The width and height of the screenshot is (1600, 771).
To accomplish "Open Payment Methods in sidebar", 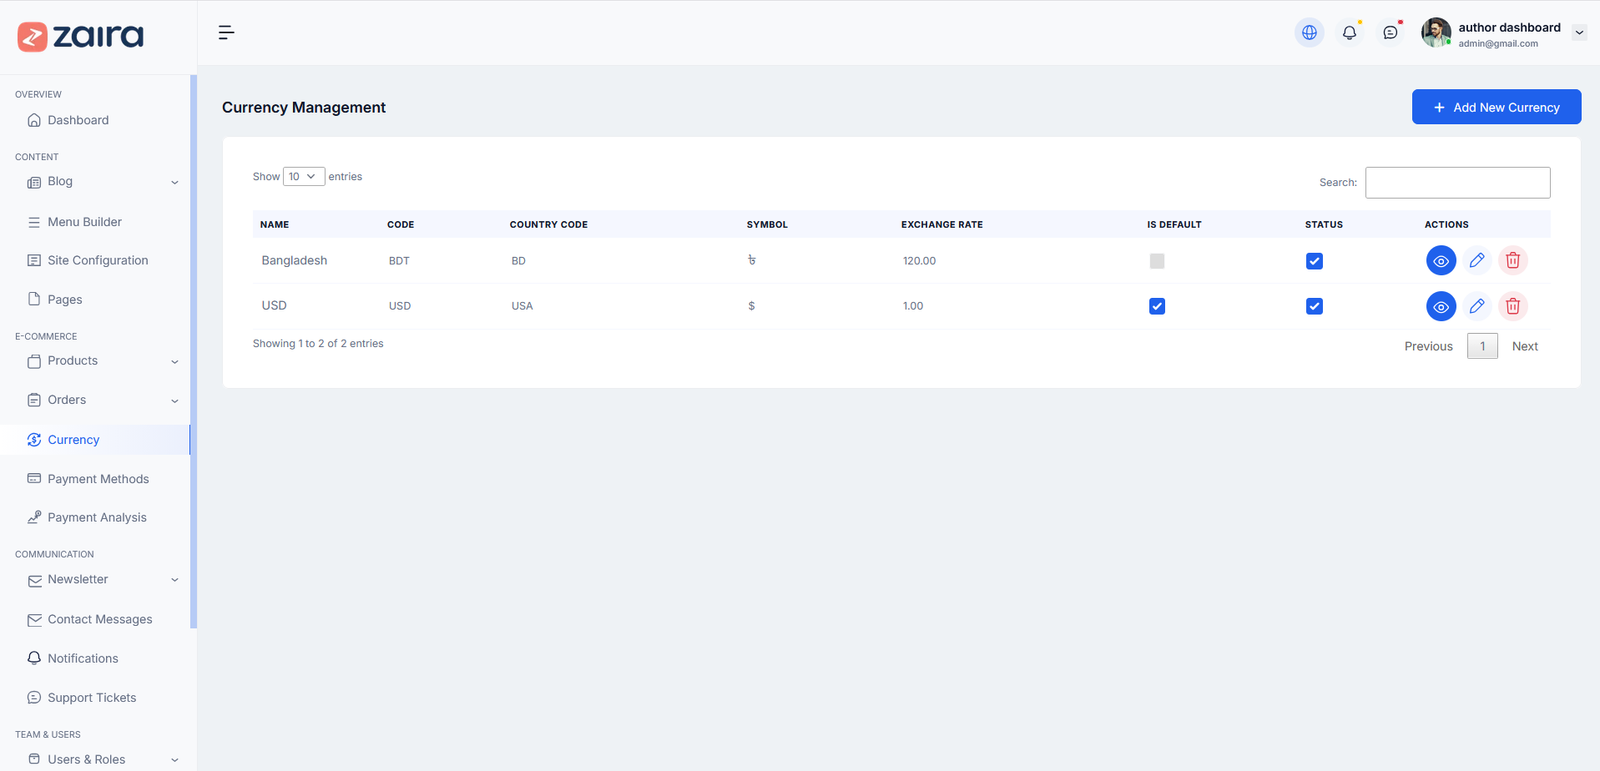I will click(98, 479).
